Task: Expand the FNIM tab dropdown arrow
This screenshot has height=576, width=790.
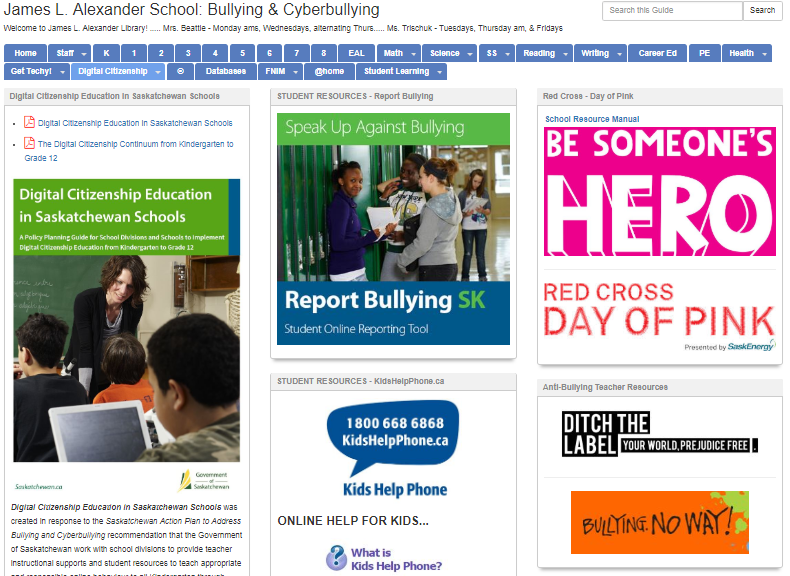Action: (x=295, y=72)
